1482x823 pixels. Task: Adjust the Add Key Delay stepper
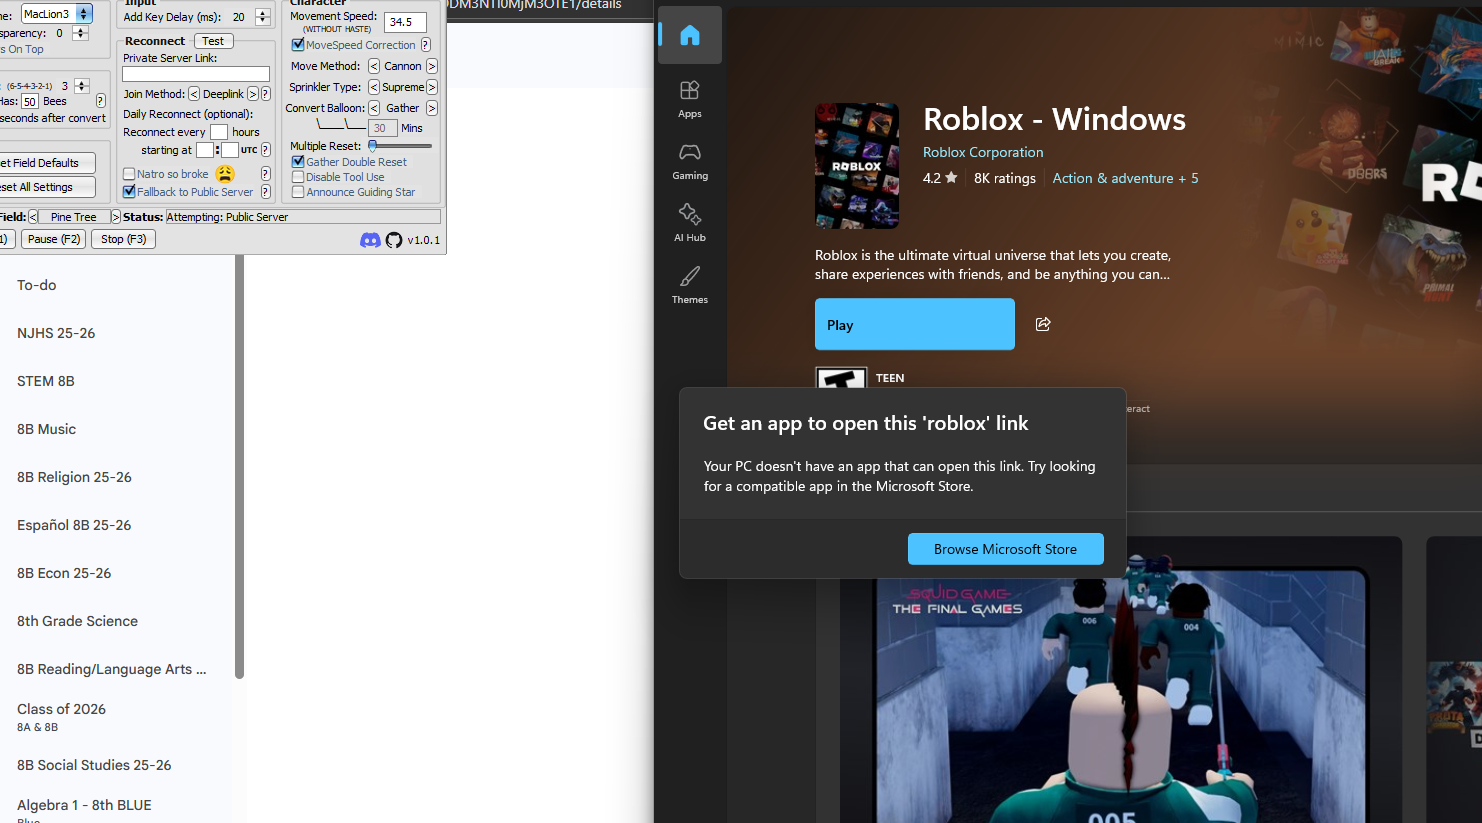[x=263, y=17]
